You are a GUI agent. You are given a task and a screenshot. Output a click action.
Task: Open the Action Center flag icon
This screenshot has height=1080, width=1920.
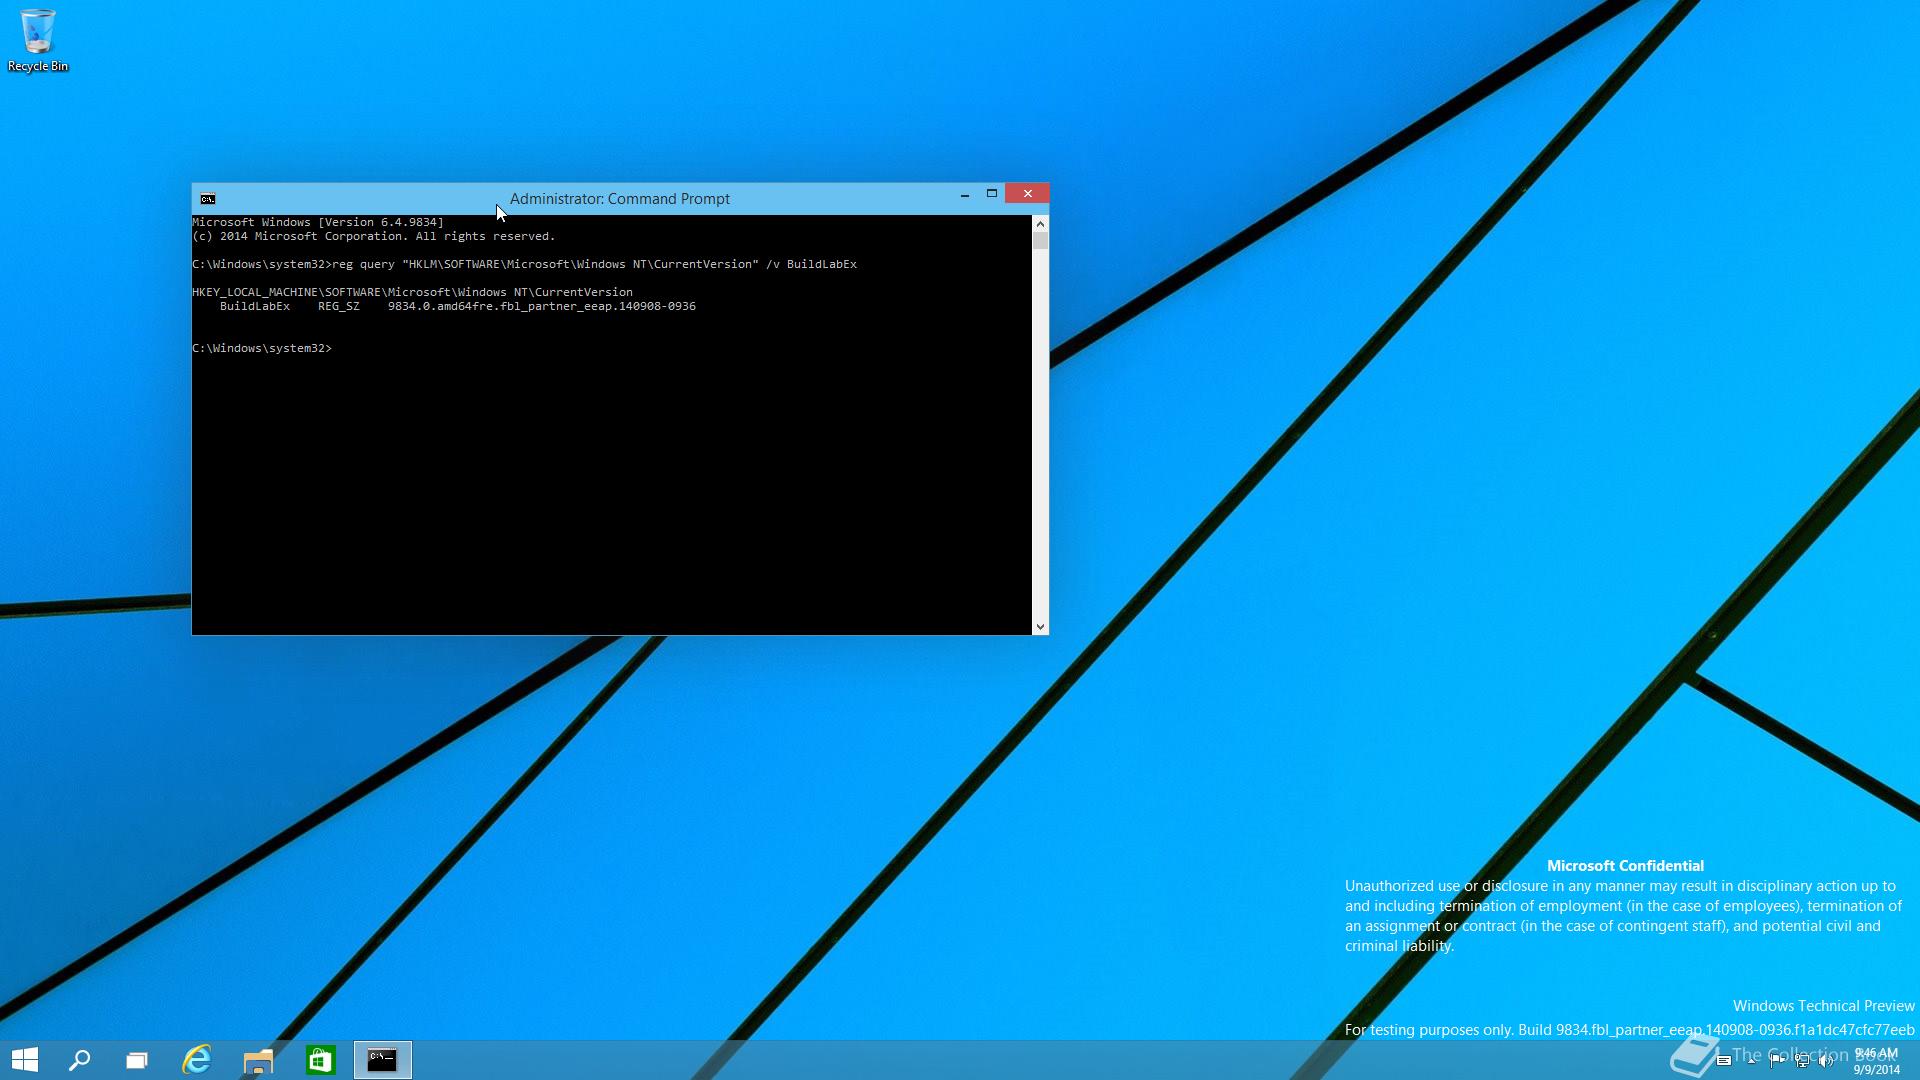(1777, 1061)
